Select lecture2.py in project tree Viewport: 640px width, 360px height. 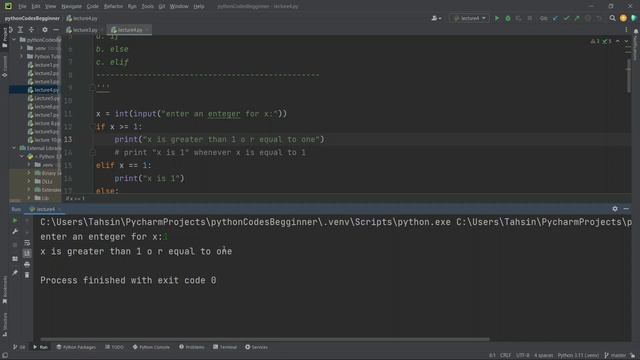click(x=44, y=73)
